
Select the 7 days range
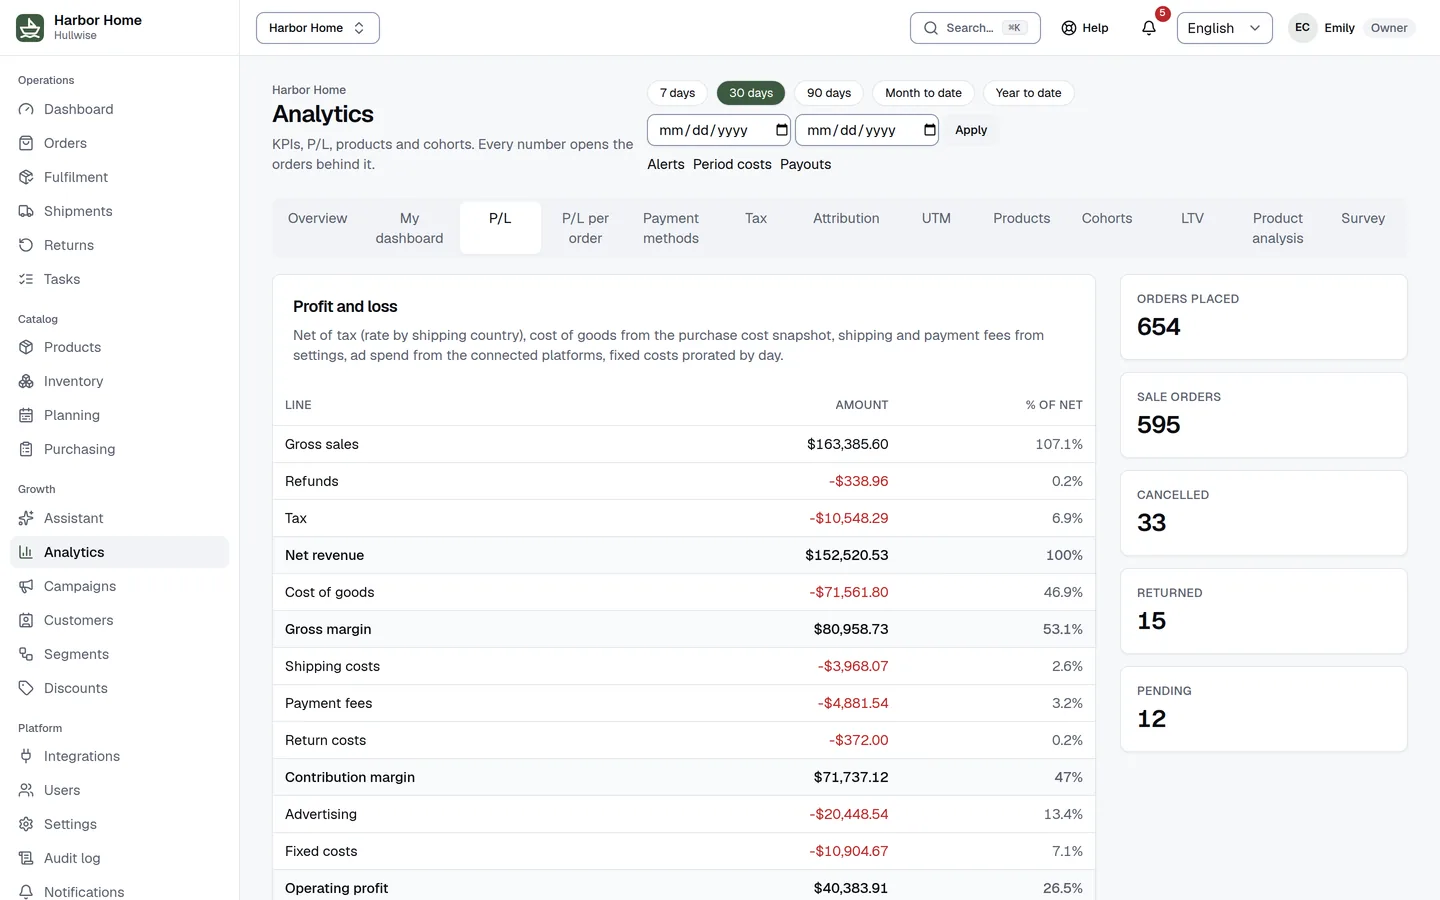(677, 93)
